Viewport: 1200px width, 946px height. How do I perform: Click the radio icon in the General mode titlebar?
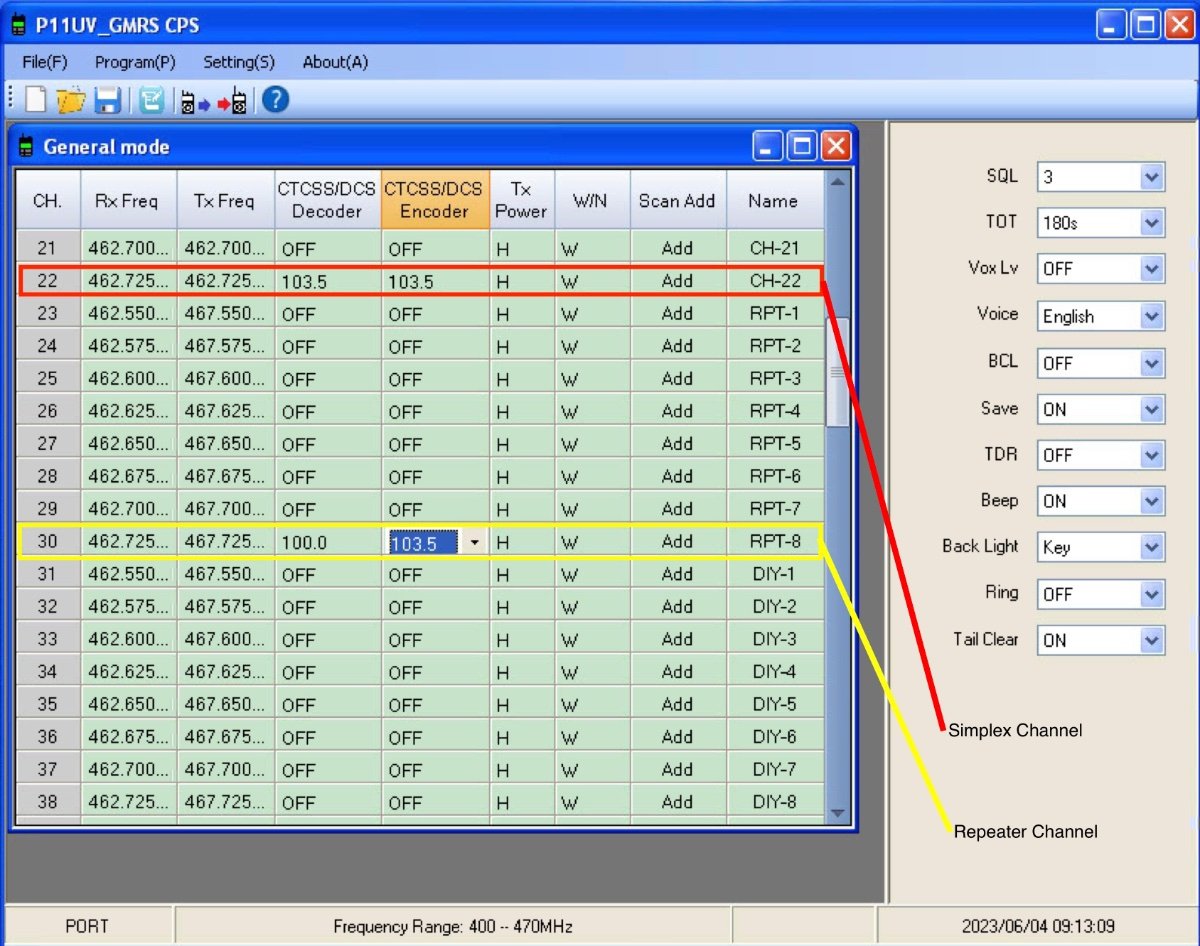point(25,146)
